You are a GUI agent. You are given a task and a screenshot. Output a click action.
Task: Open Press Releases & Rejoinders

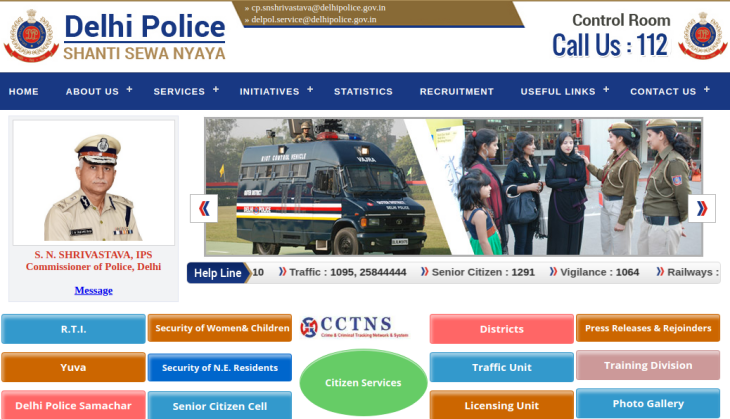[648, 328]
